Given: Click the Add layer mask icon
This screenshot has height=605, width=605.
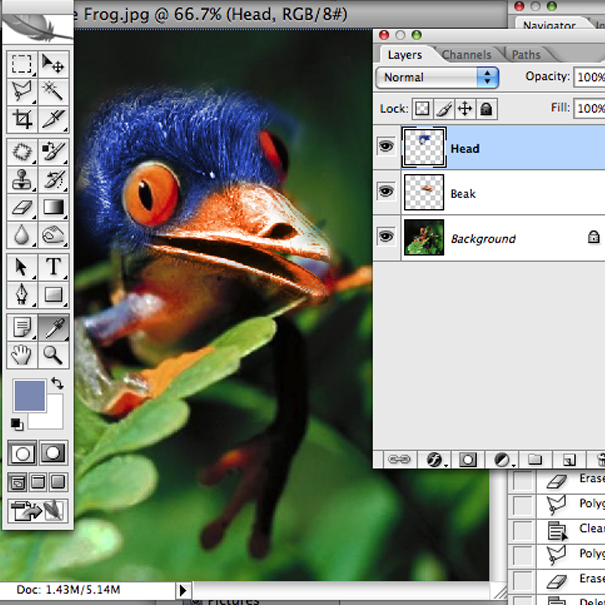Looking at the screenshot, I should [467, 459].
